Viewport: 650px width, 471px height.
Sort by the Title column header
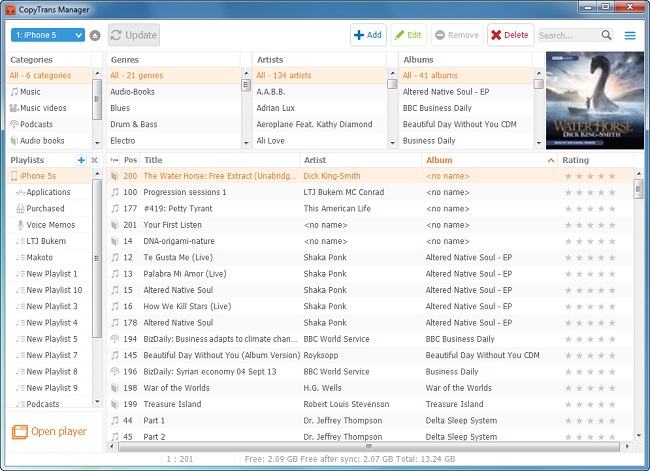[x=220, y=160]
